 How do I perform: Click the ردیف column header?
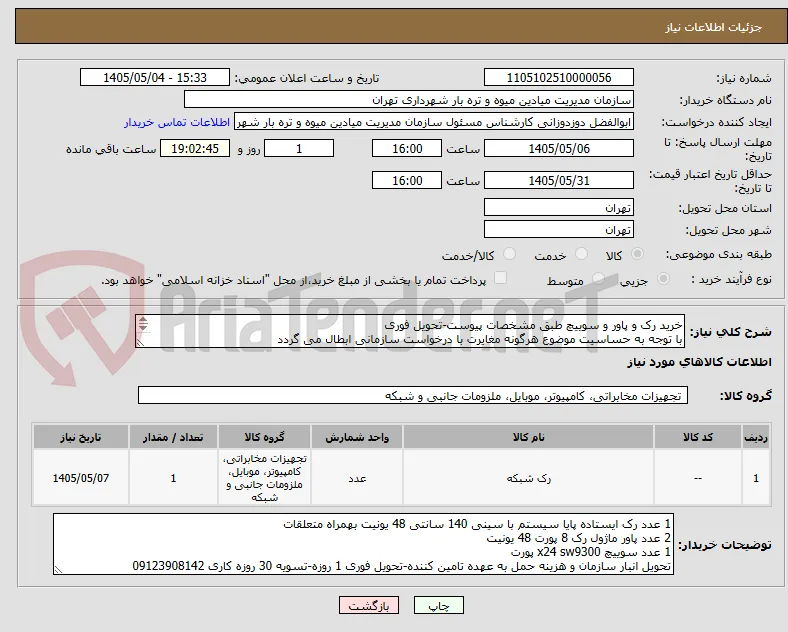coord(756,437)
